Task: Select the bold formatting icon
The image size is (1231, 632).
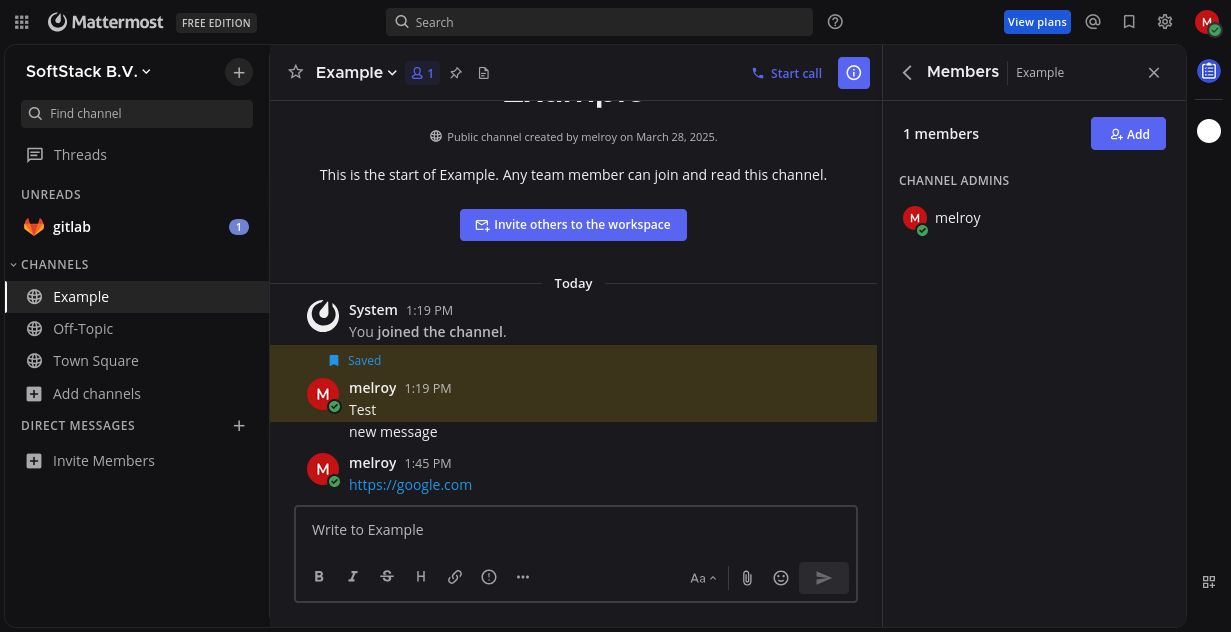Action: [319, 576]
